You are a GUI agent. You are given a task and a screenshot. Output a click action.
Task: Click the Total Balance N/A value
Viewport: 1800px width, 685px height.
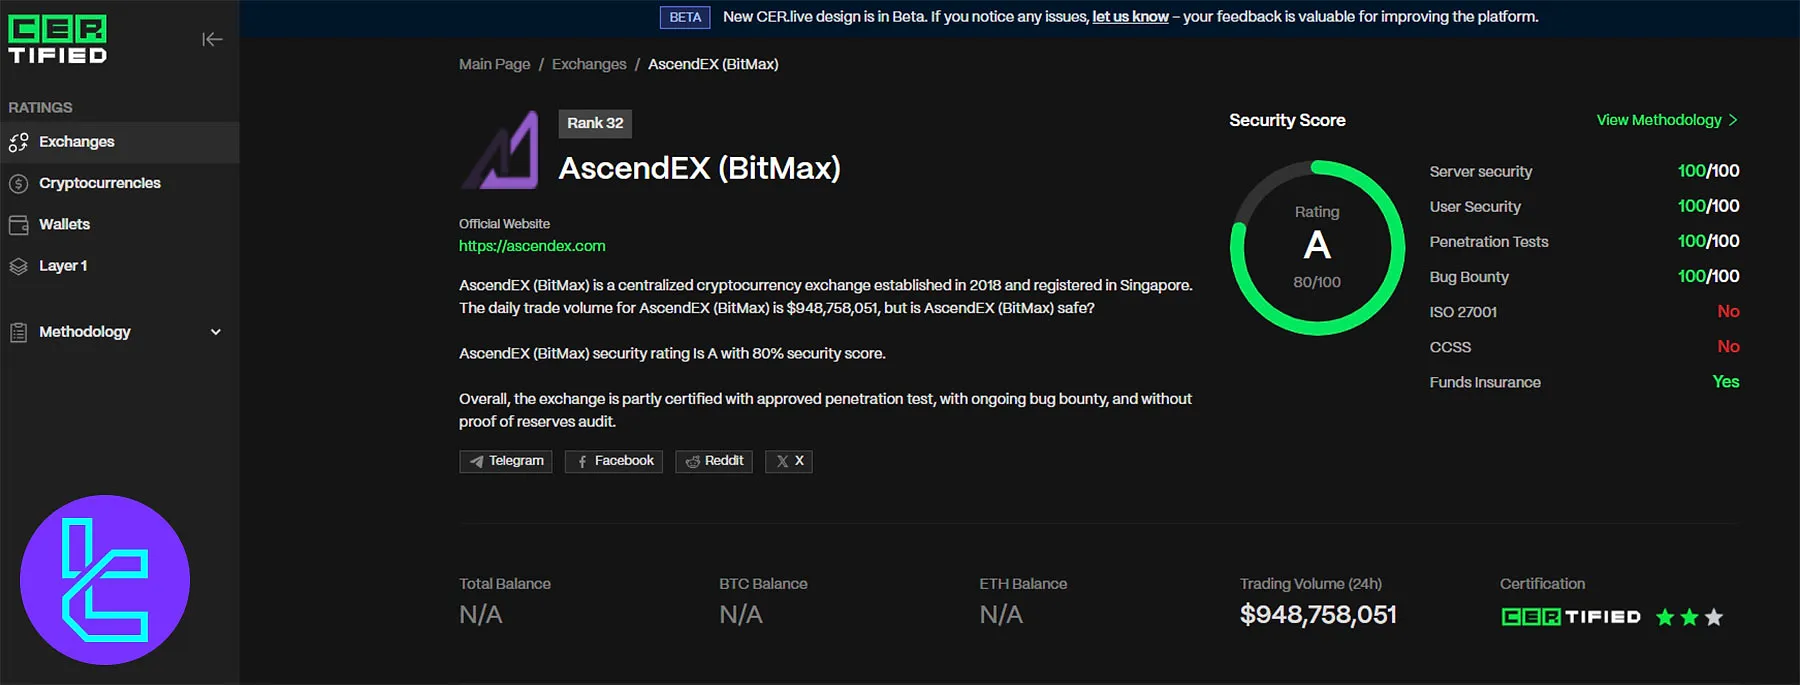[x=481, y=615]
